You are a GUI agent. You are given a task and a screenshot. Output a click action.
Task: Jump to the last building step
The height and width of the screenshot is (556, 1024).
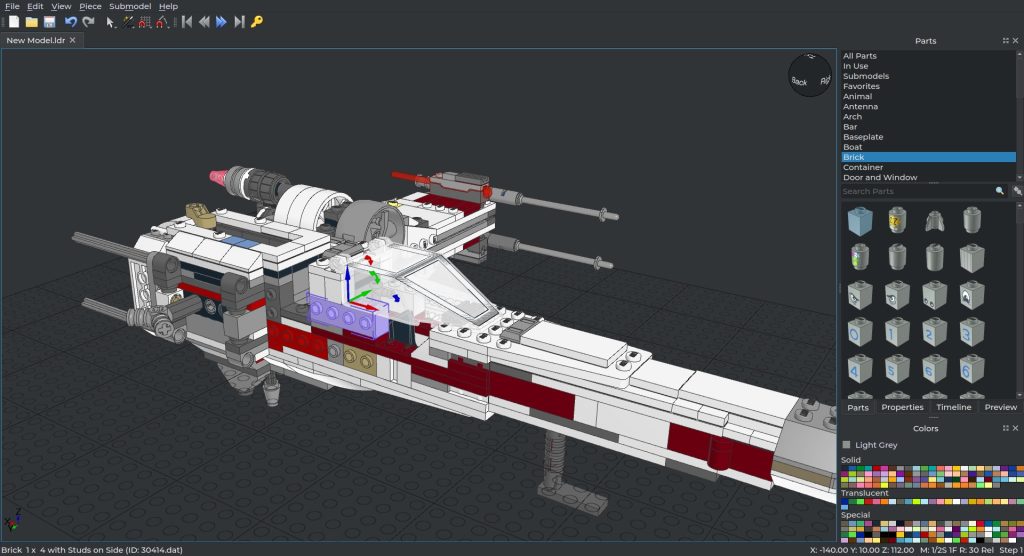239,22
